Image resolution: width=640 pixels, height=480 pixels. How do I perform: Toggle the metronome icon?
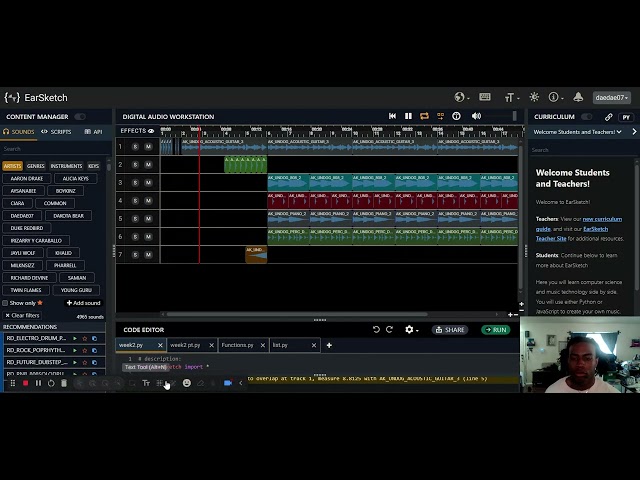pyautogui.click(x=456, y=116)
